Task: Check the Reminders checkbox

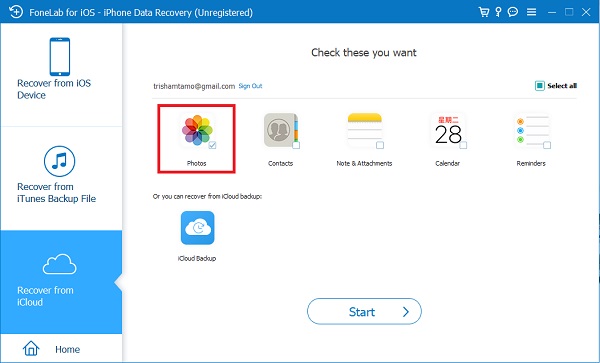Action: (x=547, y=145)
